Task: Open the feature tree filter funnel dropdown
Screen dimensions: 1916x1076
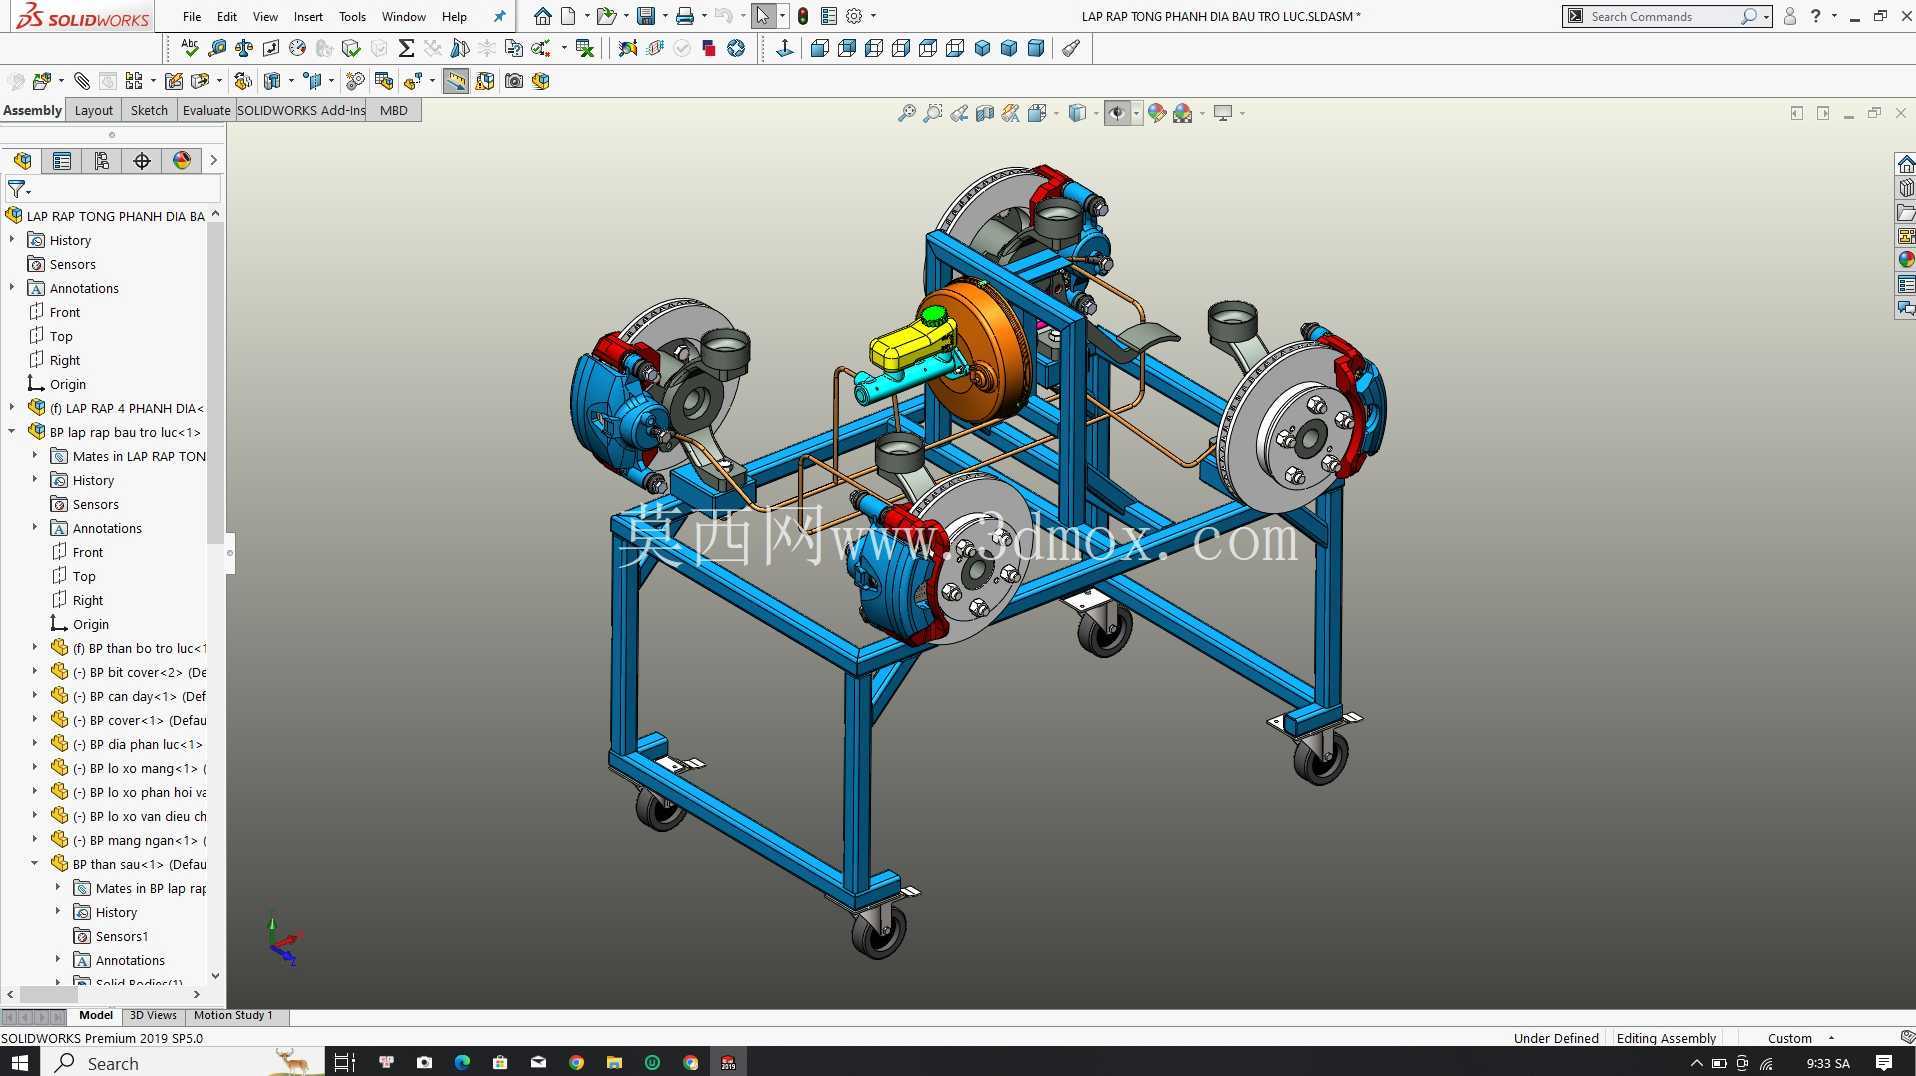Action: click(19, 189)
